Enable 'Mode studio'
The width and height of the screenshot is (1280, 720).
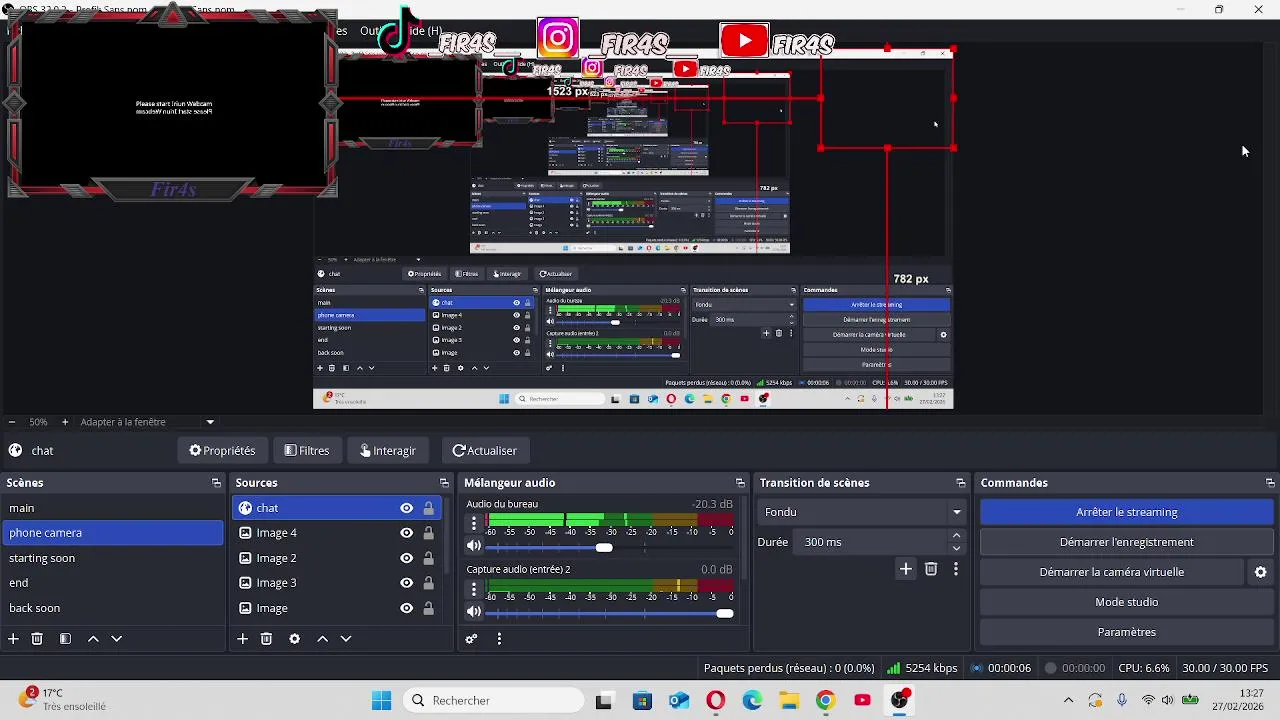pos(1127,602)
